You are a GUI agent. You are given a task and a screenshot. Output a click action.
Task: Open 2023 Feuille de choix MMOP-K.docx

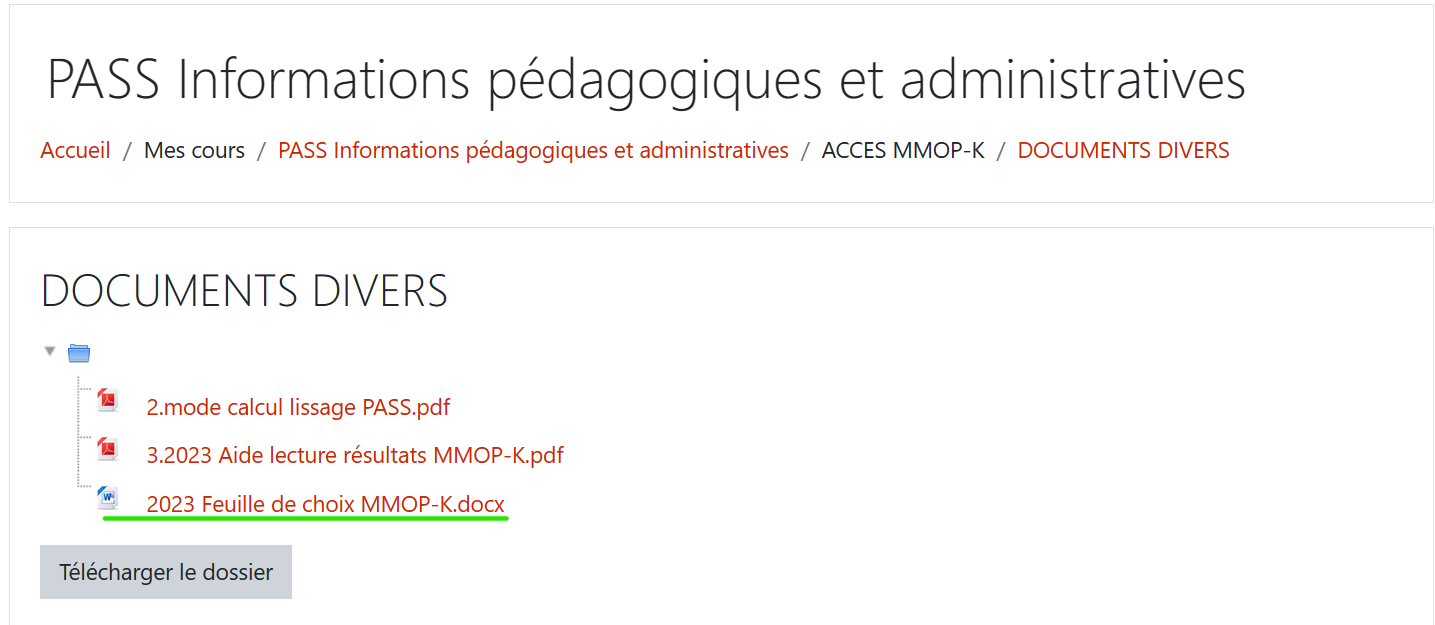coord(326,504)
